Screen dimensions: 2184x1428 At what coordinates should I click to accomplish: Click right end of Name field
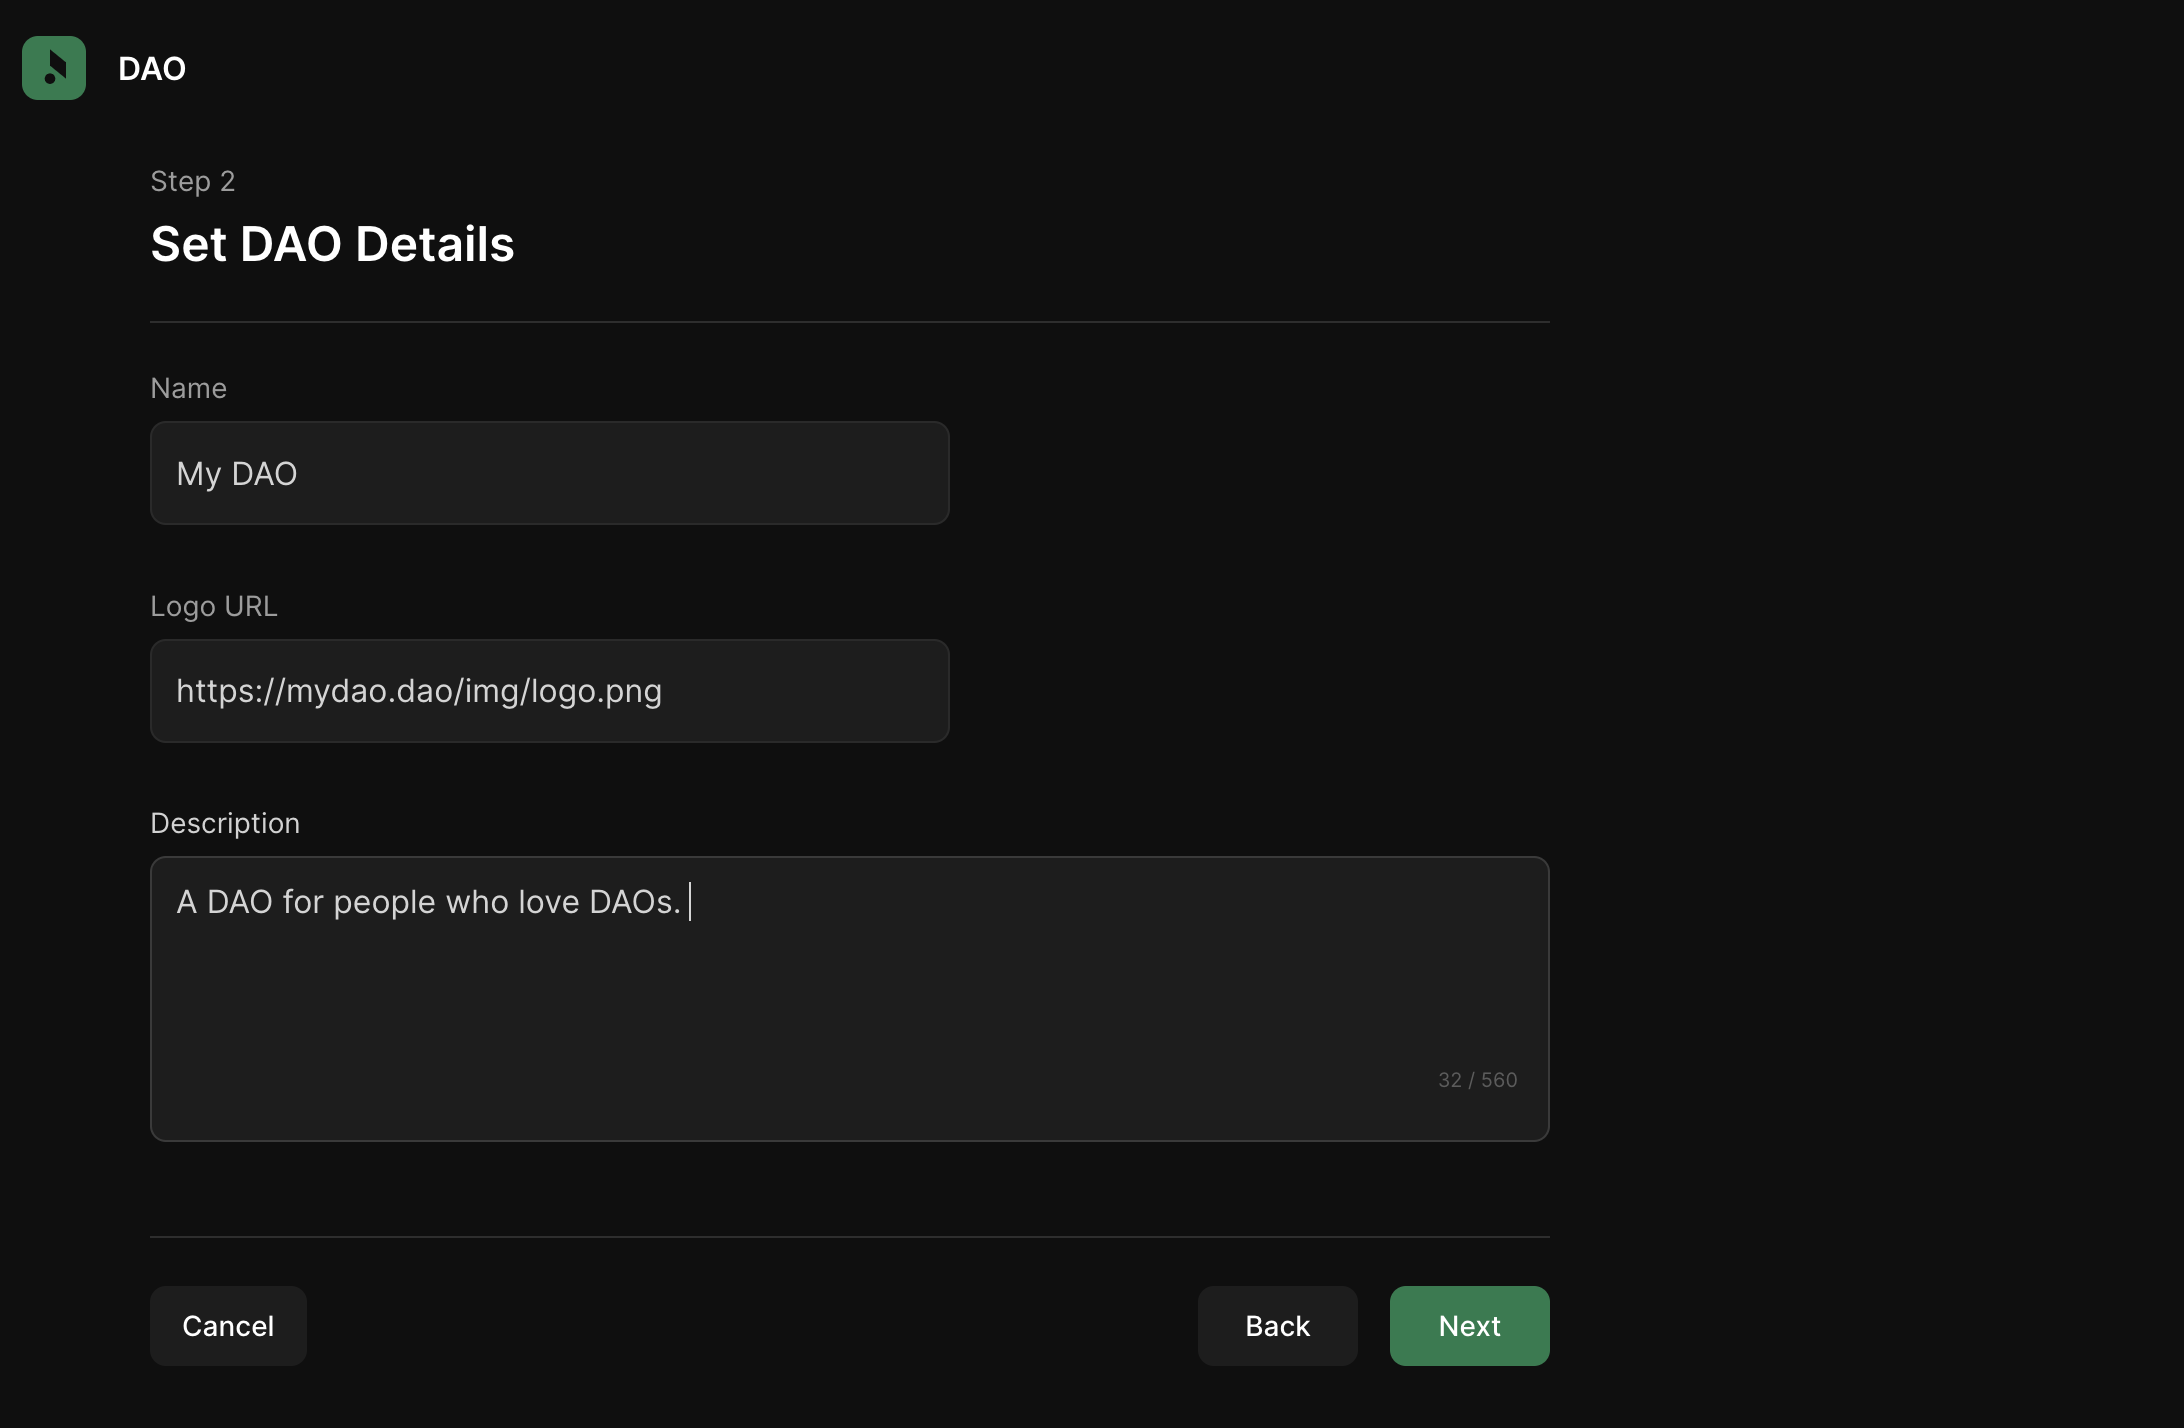tap(900, 473)
